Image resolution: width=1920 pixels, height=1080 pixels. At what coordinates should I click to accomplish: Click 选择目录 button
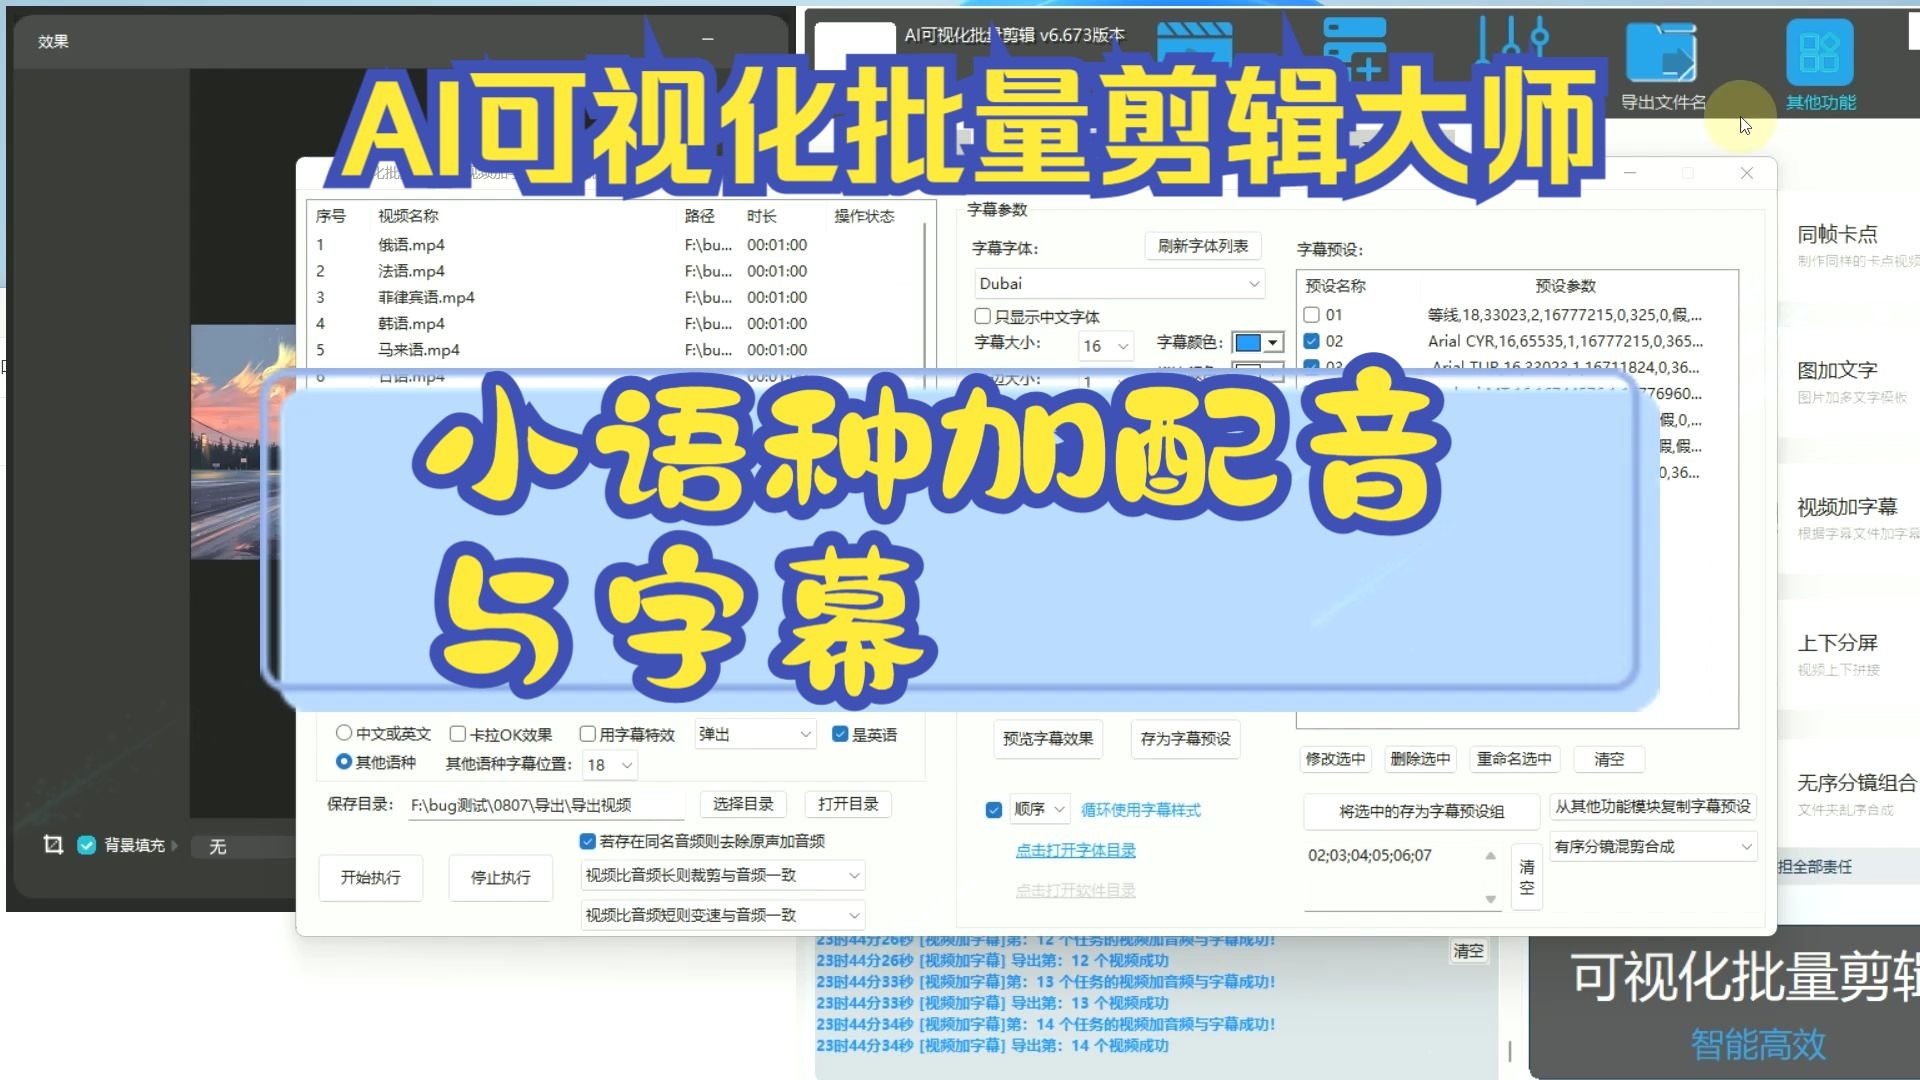click(x=743, y=804)
